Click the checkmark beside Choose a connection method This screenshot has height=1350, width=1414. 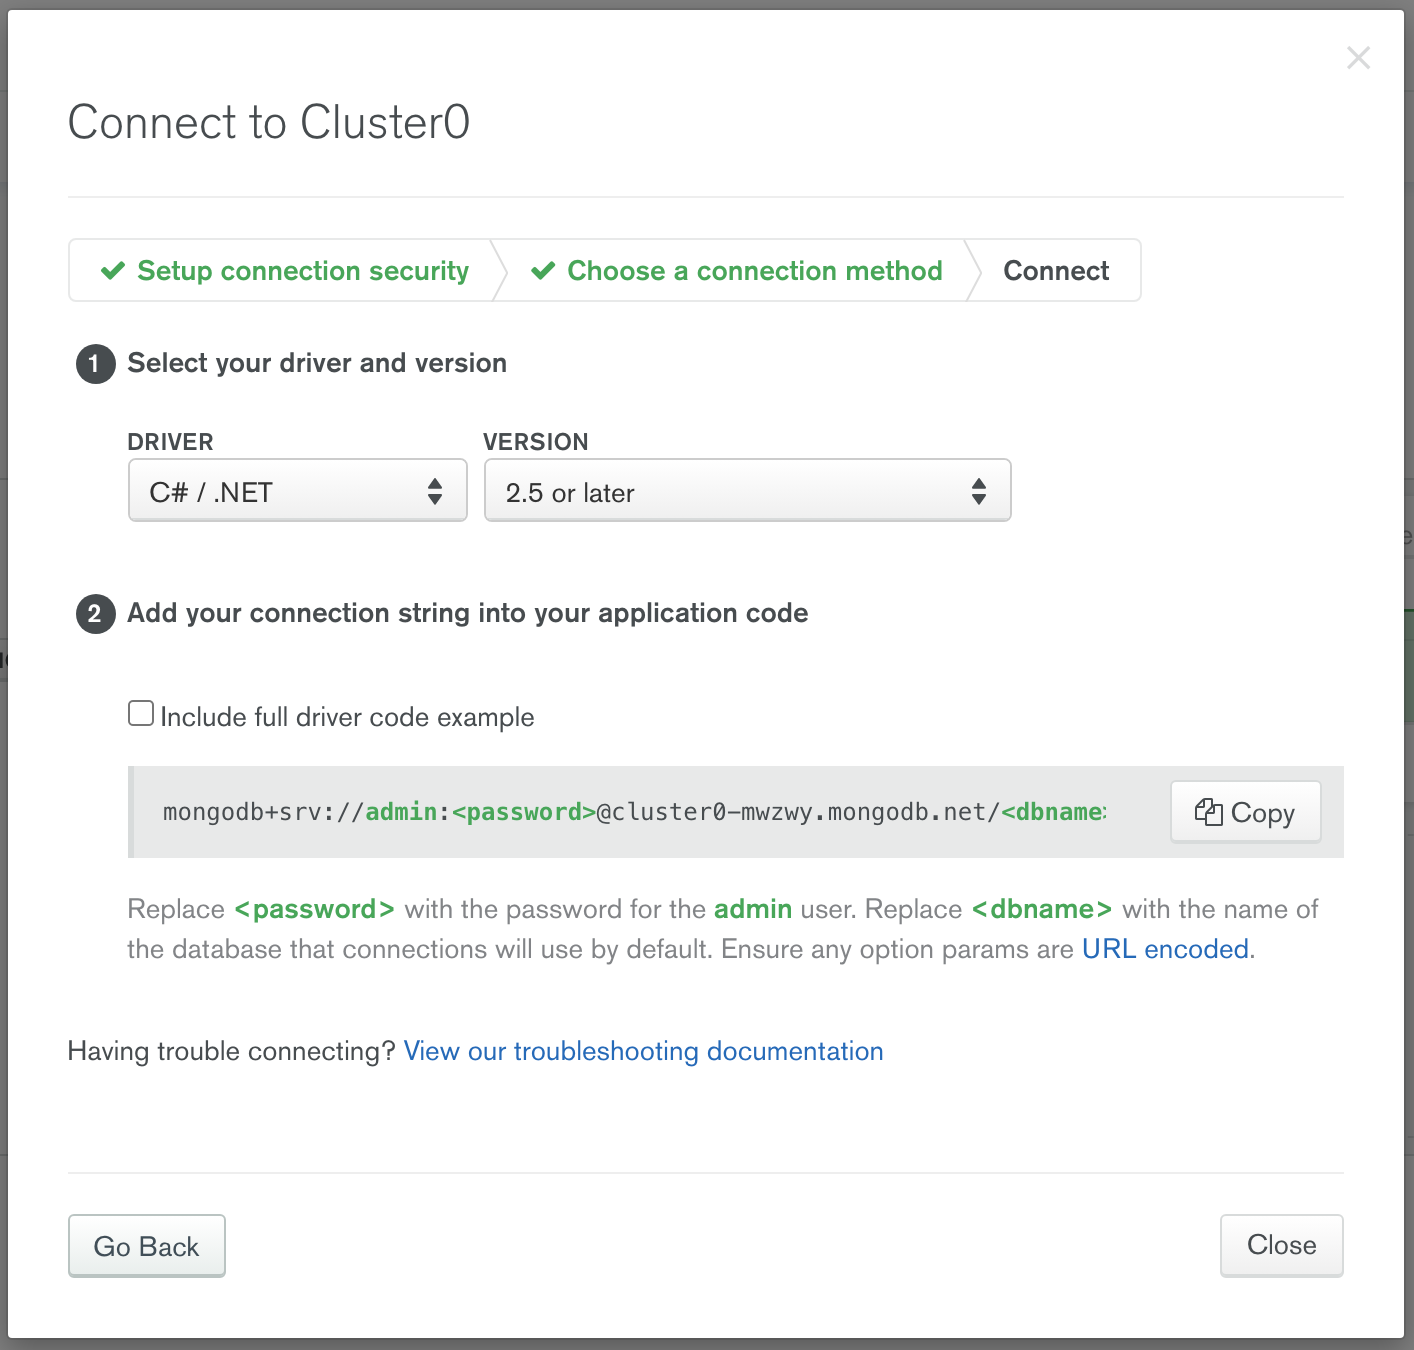coord(543,271)
